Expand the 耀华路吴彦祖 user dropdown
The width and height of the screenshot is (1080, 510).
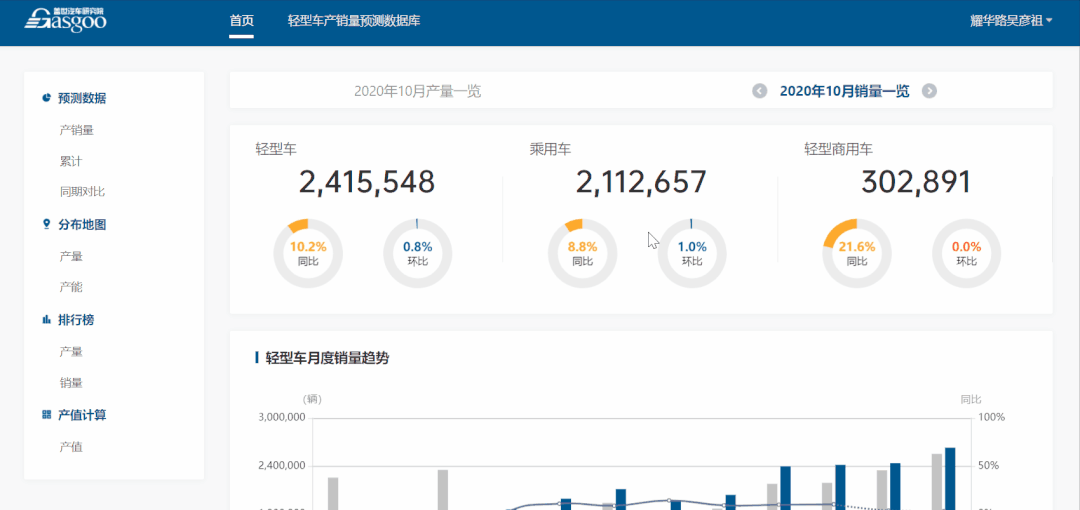(1011, 21)
